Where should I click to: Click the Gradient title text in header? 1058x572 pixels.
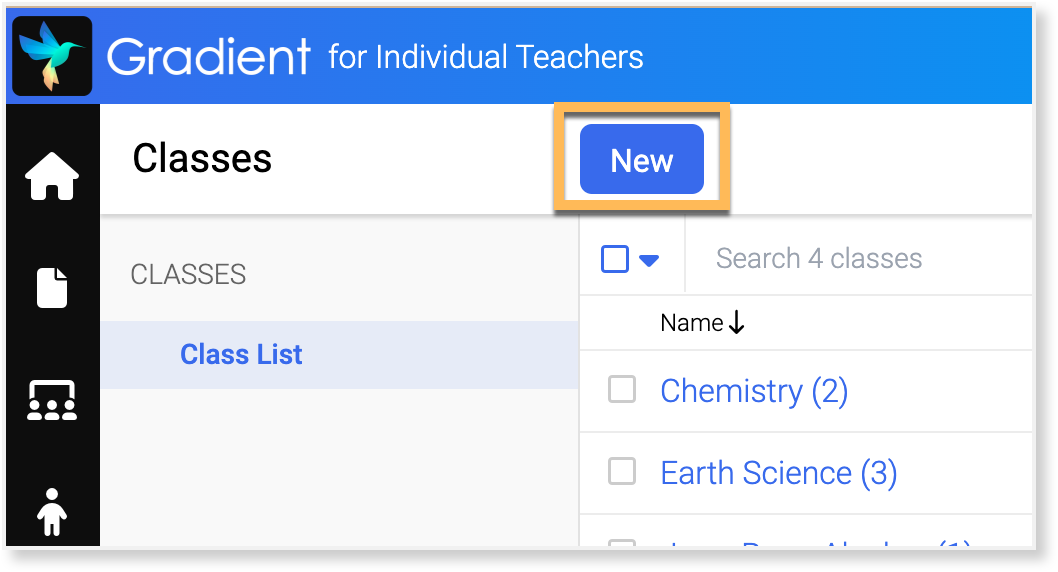click(x=209, y=57)
